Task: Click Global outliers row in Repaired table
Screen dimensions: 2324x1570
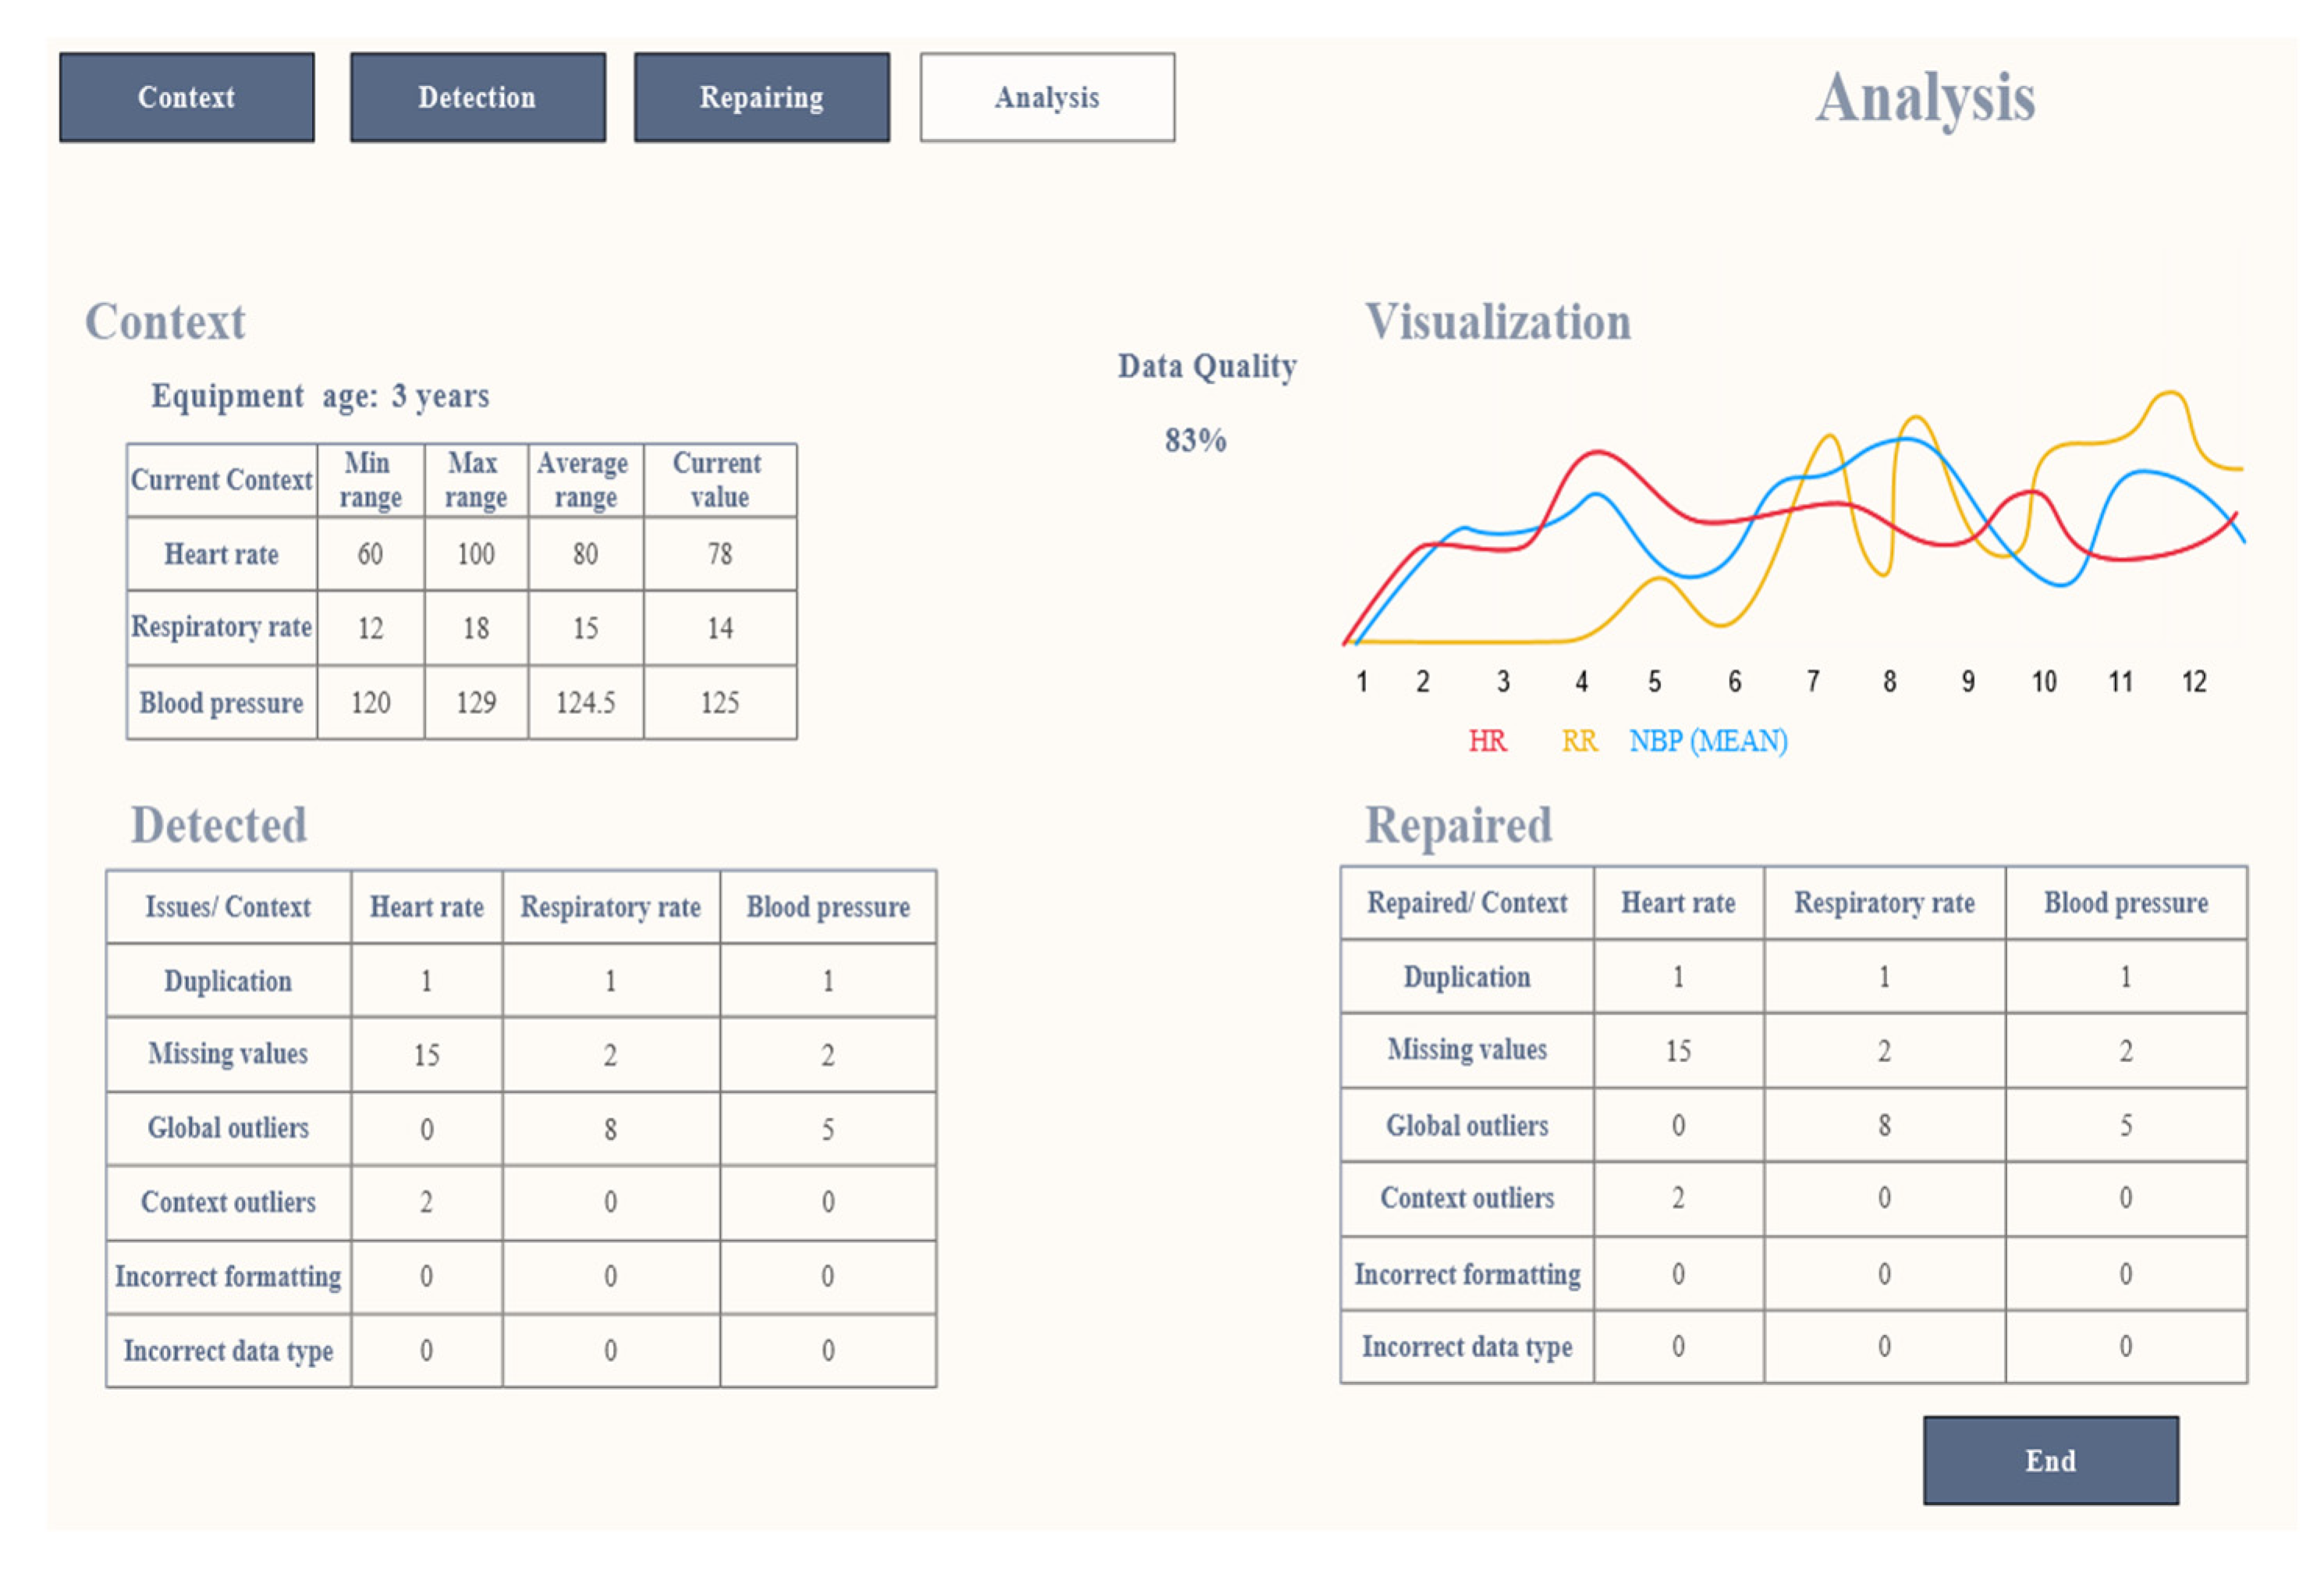Action: 1466,1126
